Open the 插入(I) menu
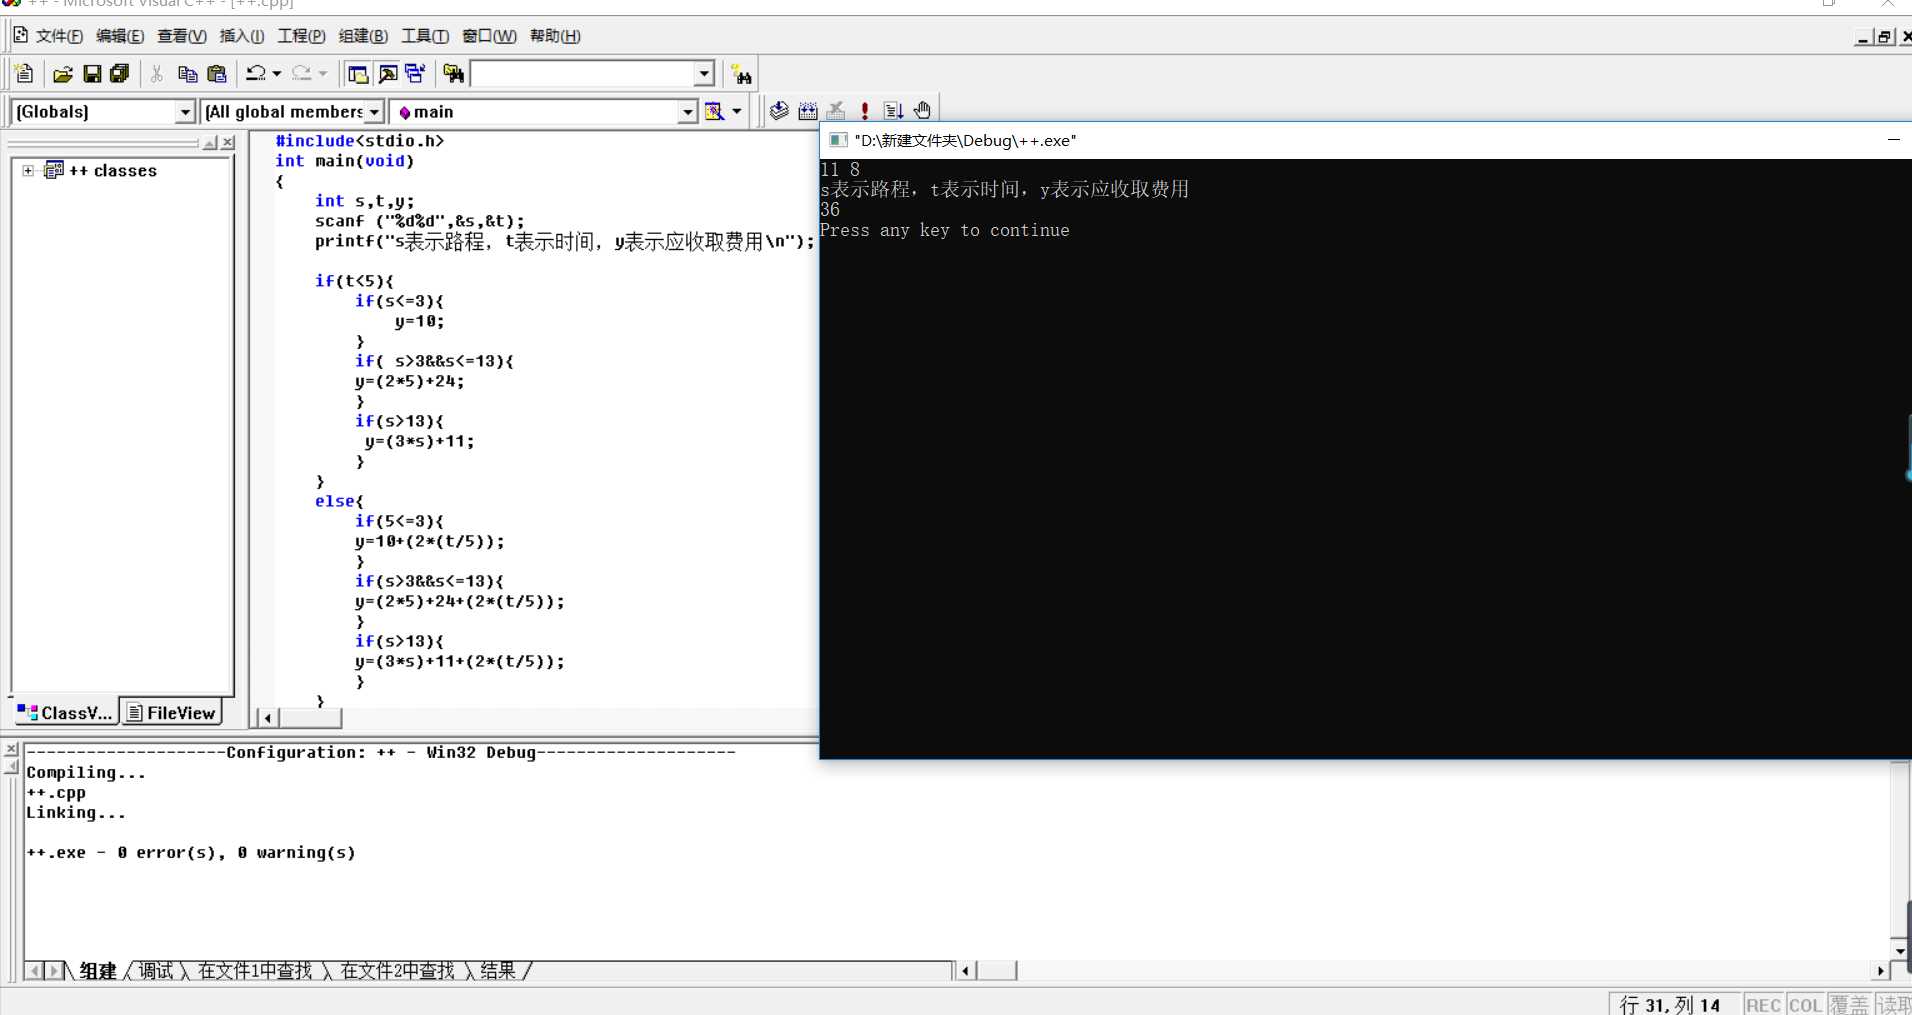The height and width of the screenshot is (1015, 1912). click(242, 36)
